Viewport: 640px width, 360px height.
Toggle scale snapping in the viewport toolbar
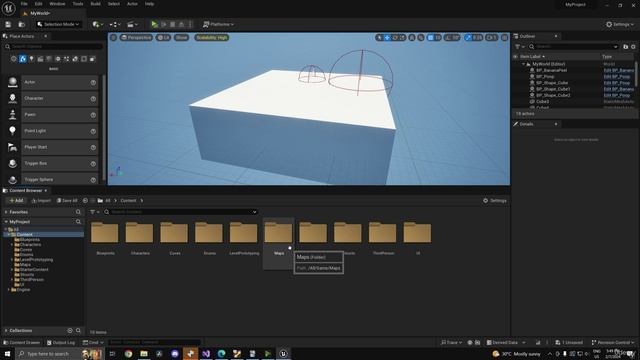coord(468,38)
